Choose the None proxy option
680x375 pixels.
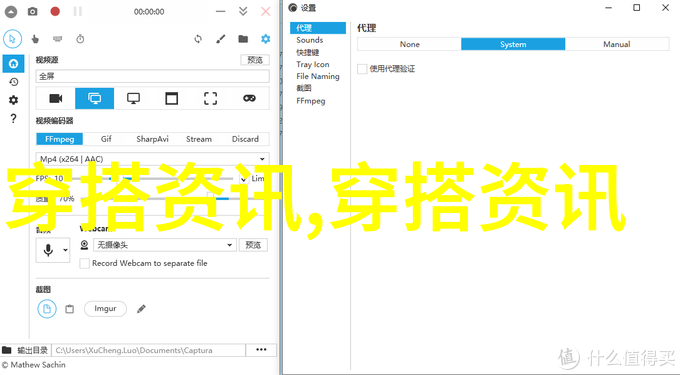click(409, 44)
